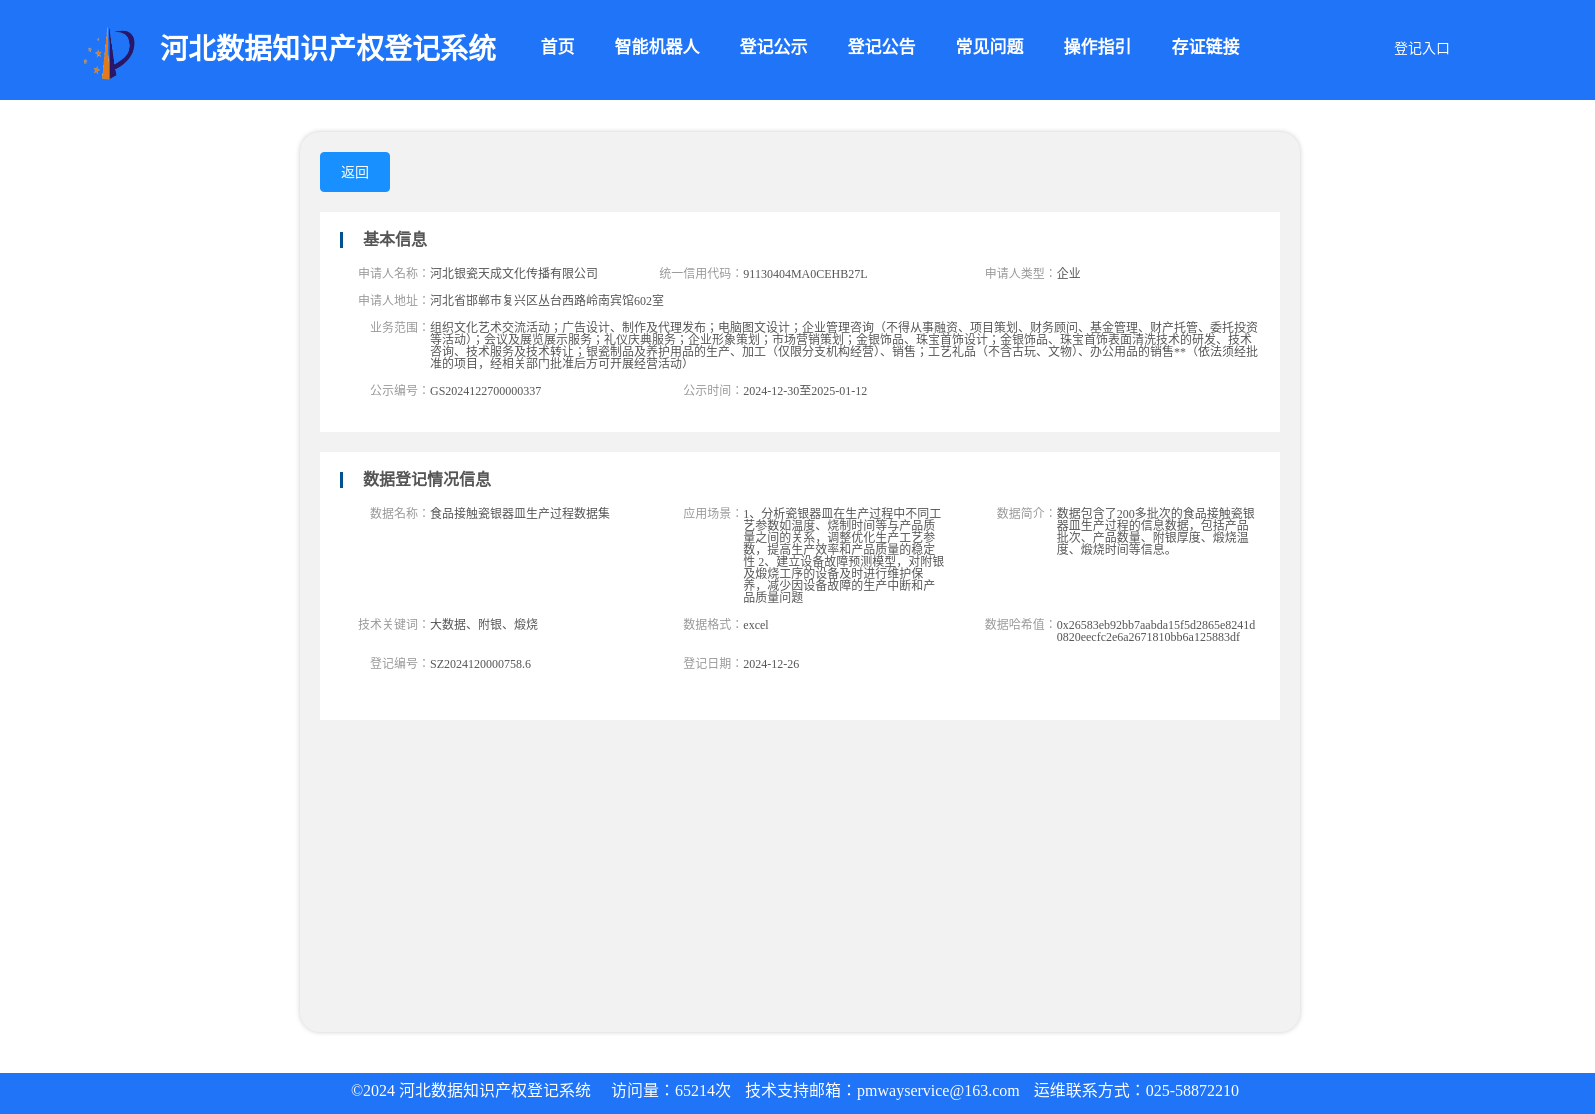The width and height of the screenshot is (1595, 1114).
Task: Click the 数据简介 description text
Action: tap(1156, 531)
